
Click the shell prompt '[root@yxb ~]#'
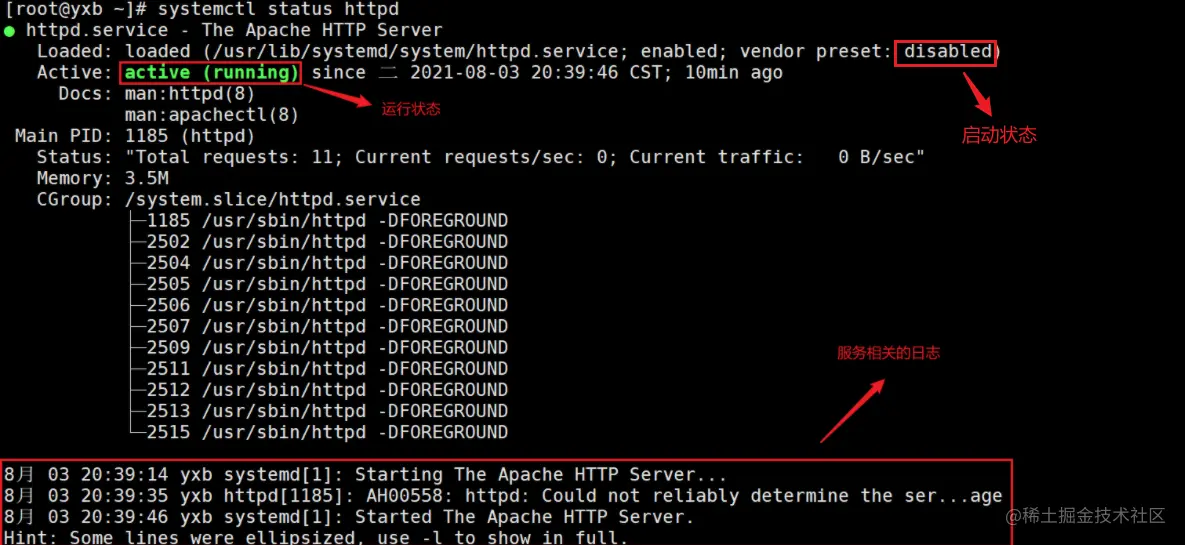(x=75, y=10)
